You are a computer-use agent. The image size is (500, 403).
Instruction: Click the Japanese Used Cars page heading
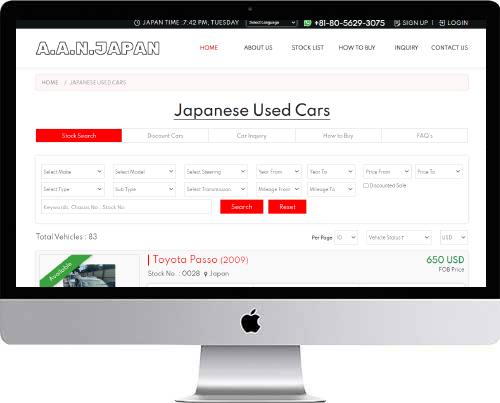coord(252,110)
